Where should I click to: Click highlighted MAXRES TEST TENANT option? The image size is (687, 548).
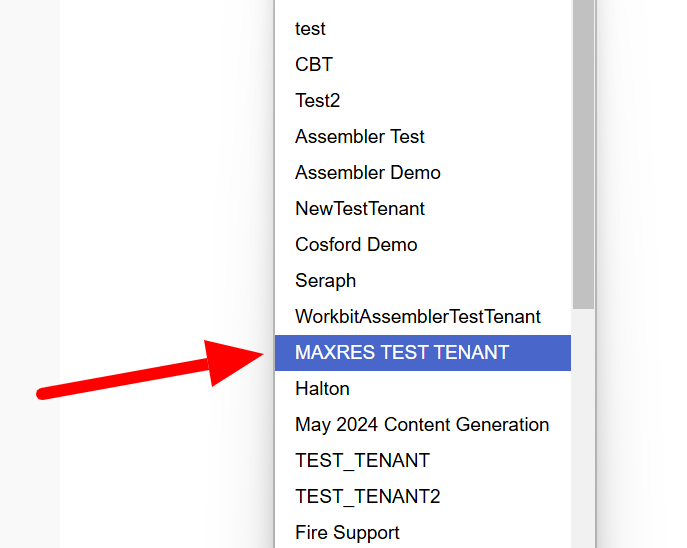pos(402,353)
